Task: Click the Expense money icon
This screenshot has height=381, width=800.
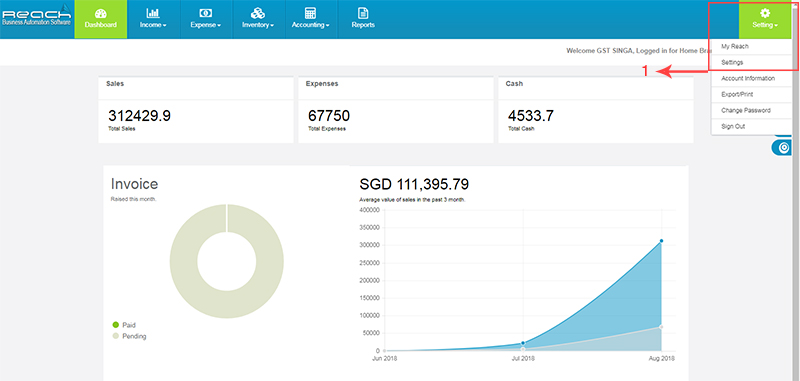Action: point(205,13)
